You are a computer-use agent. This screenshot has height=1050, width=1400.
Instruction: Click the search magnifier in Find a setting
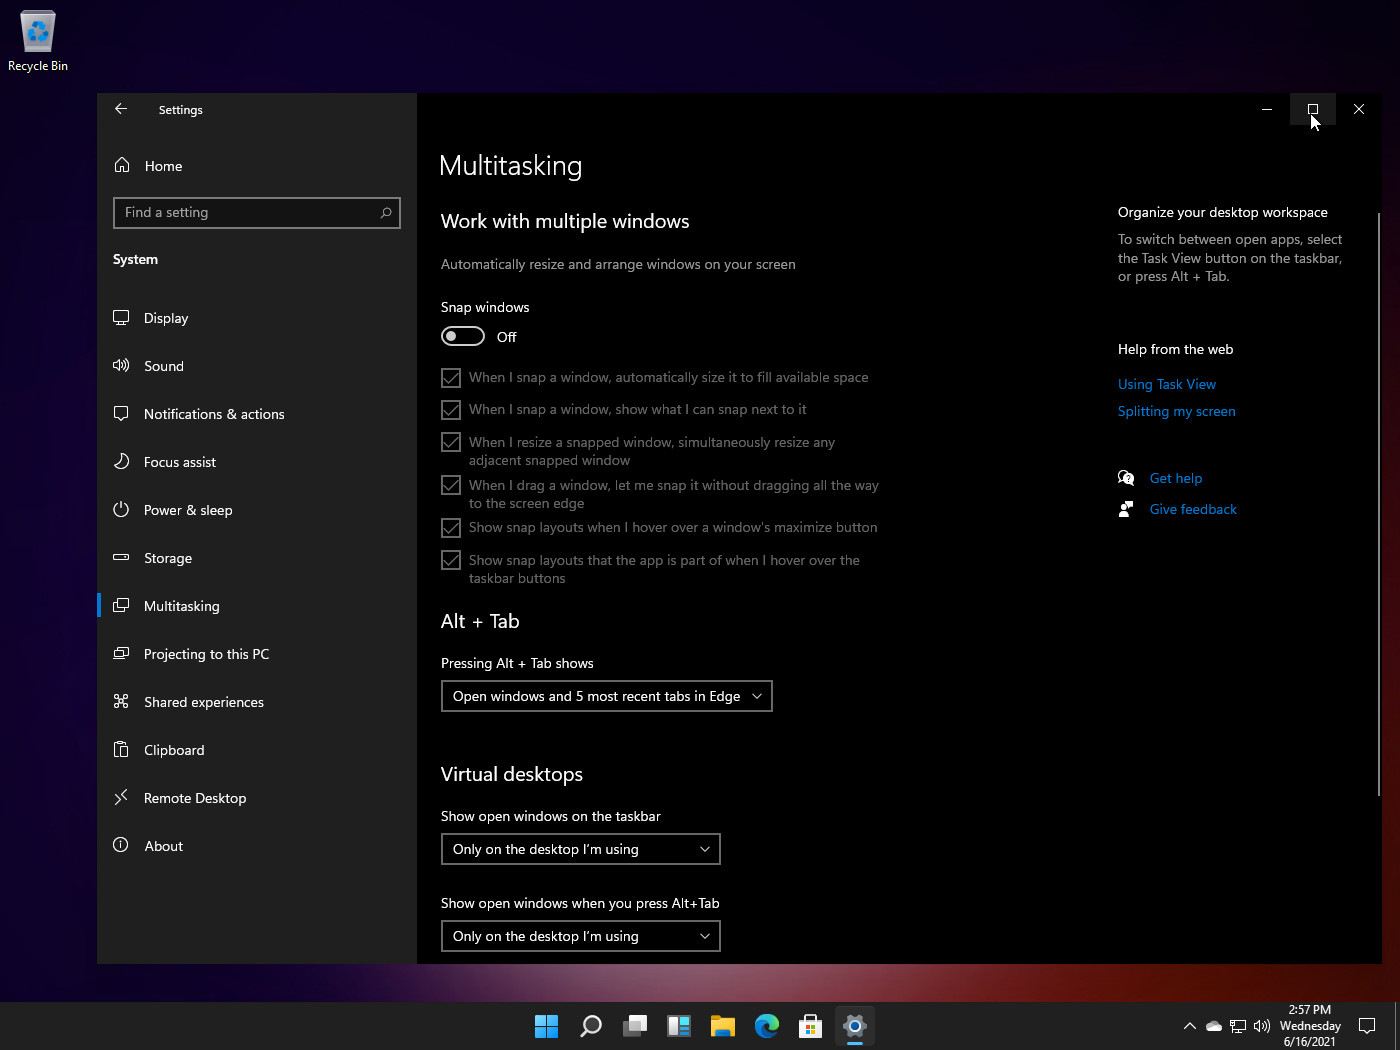386,213
